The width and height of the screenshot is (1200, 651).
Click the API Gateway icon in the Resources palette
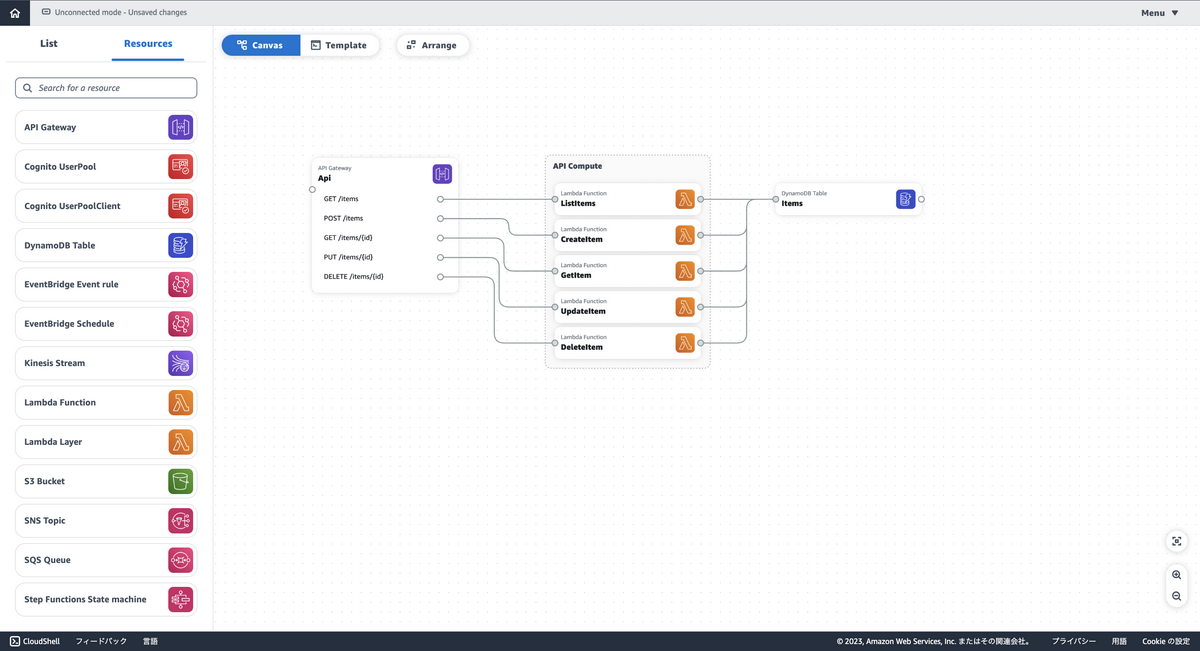181,127
